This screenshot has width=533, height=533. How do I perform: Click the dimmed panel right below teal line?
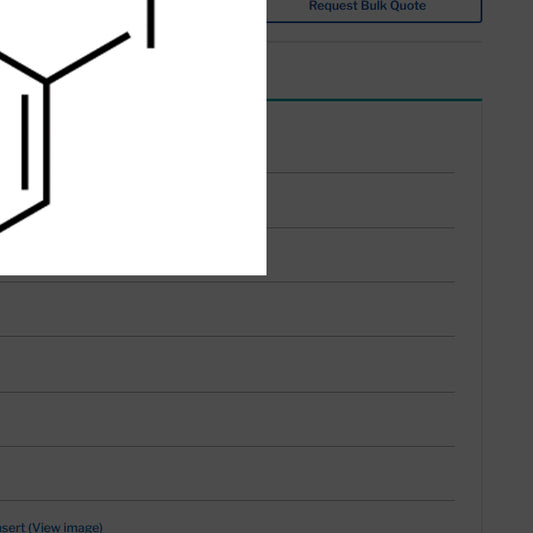(x=361, y=137)
